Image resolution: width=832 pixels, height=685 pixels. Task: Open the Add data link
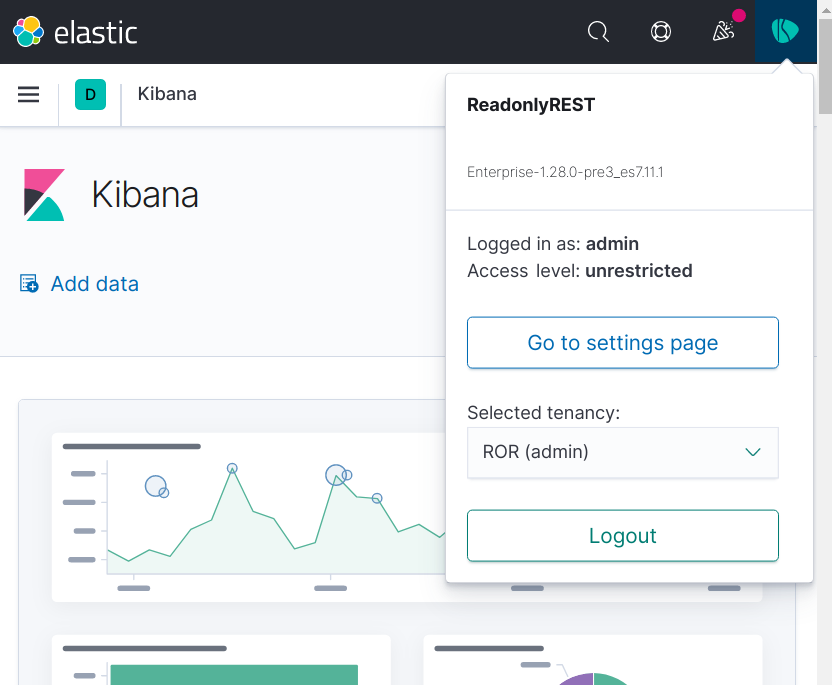94,284
